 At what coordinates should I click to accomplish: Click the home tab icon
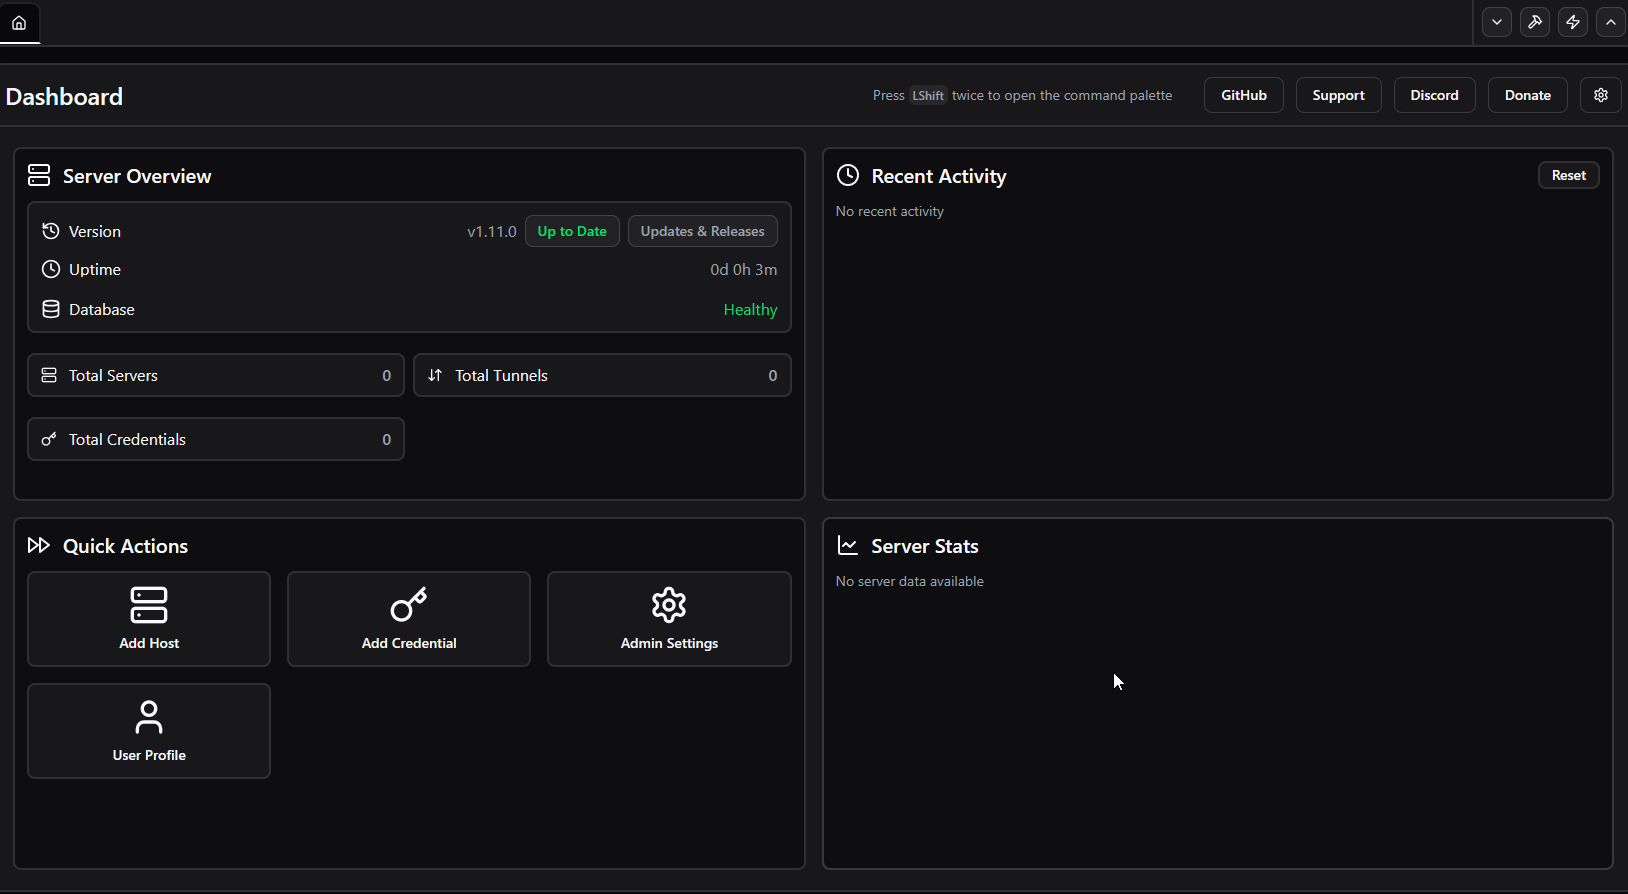(19, 22)
